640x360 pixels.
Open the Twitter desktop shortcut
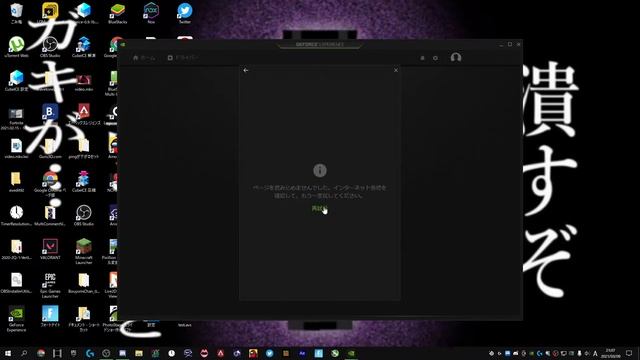coord(184,13)
